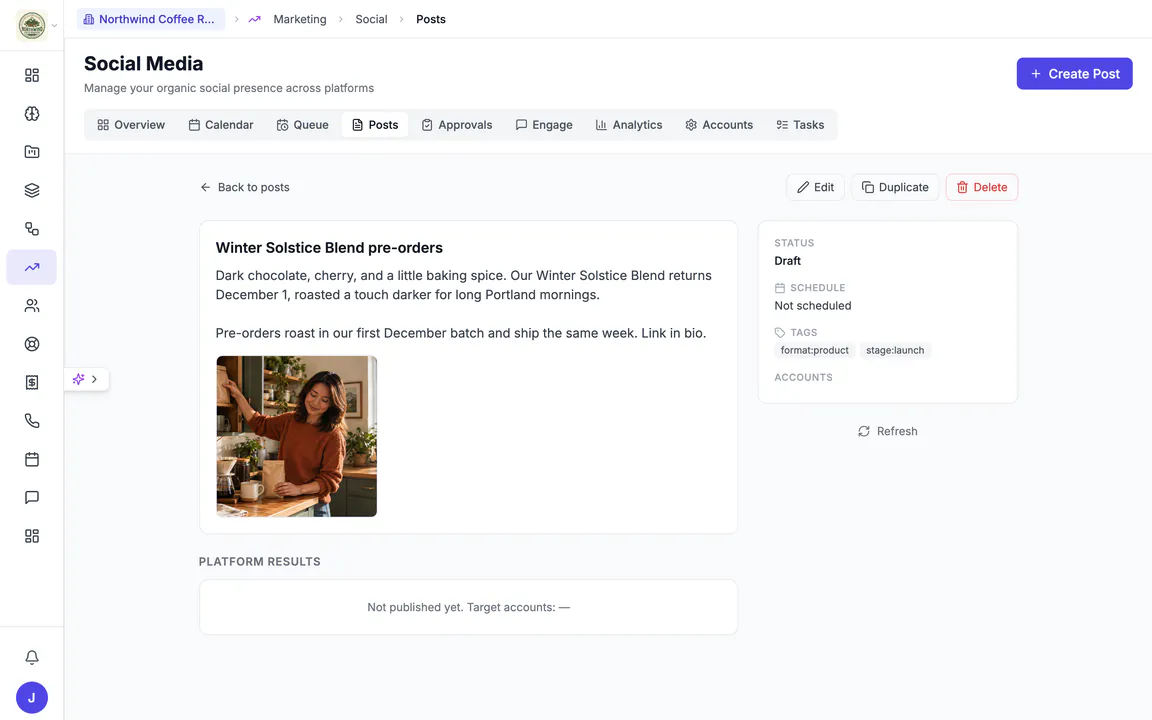The width and height of the screenshot is (1152, 720).
Task: Click the Not published yet message
Action: click(x=469, y=608)
